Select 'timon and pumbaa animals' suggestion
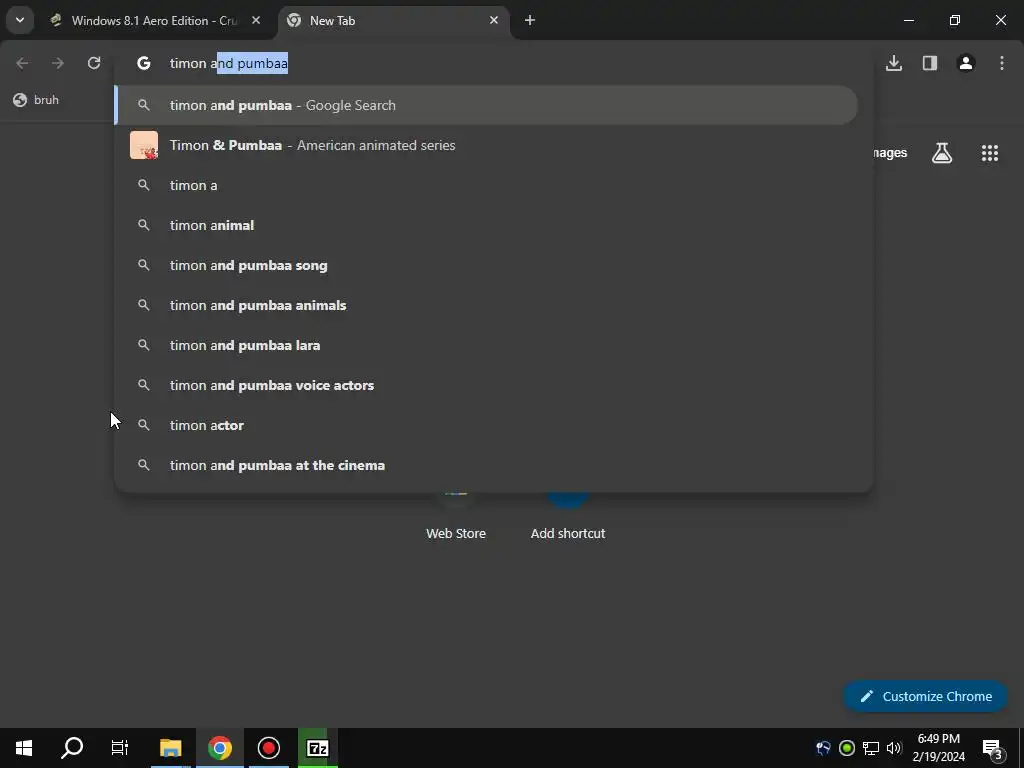1024x768 pixels. tap(487, 305)
